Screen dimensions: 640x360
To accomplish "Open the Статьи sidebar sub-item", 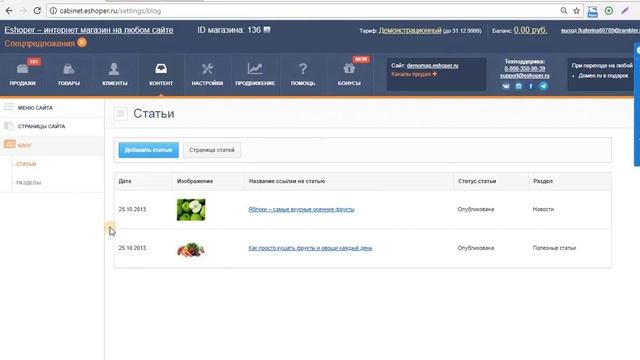I will [26, 164].
